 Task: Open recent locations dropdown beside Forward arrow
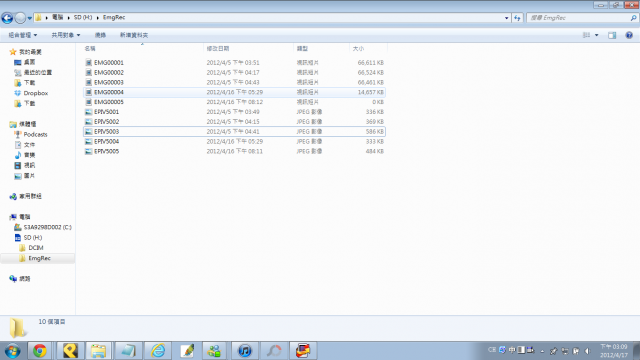[30, 18]
